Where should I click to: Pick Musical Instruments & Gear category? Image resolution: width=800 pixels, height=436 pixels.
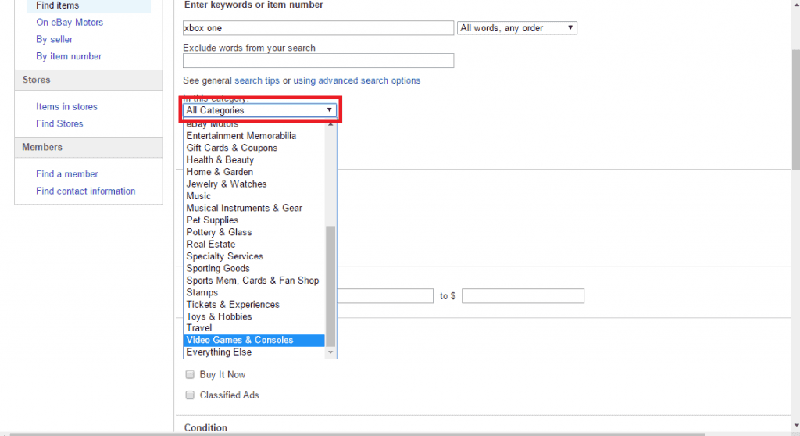click(x=254, y=208)
